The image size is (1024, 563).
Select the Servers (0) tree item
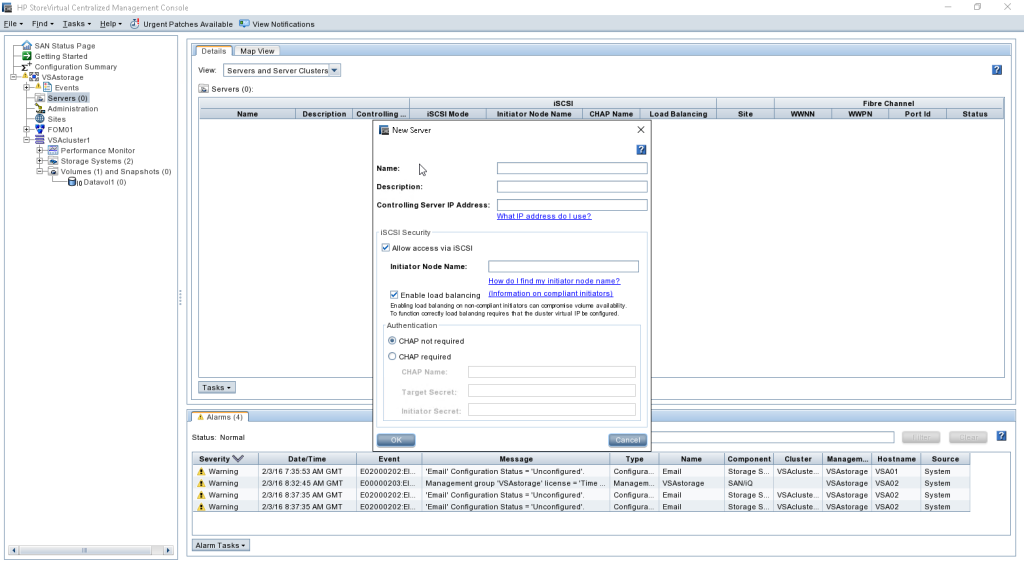(67, 98)
